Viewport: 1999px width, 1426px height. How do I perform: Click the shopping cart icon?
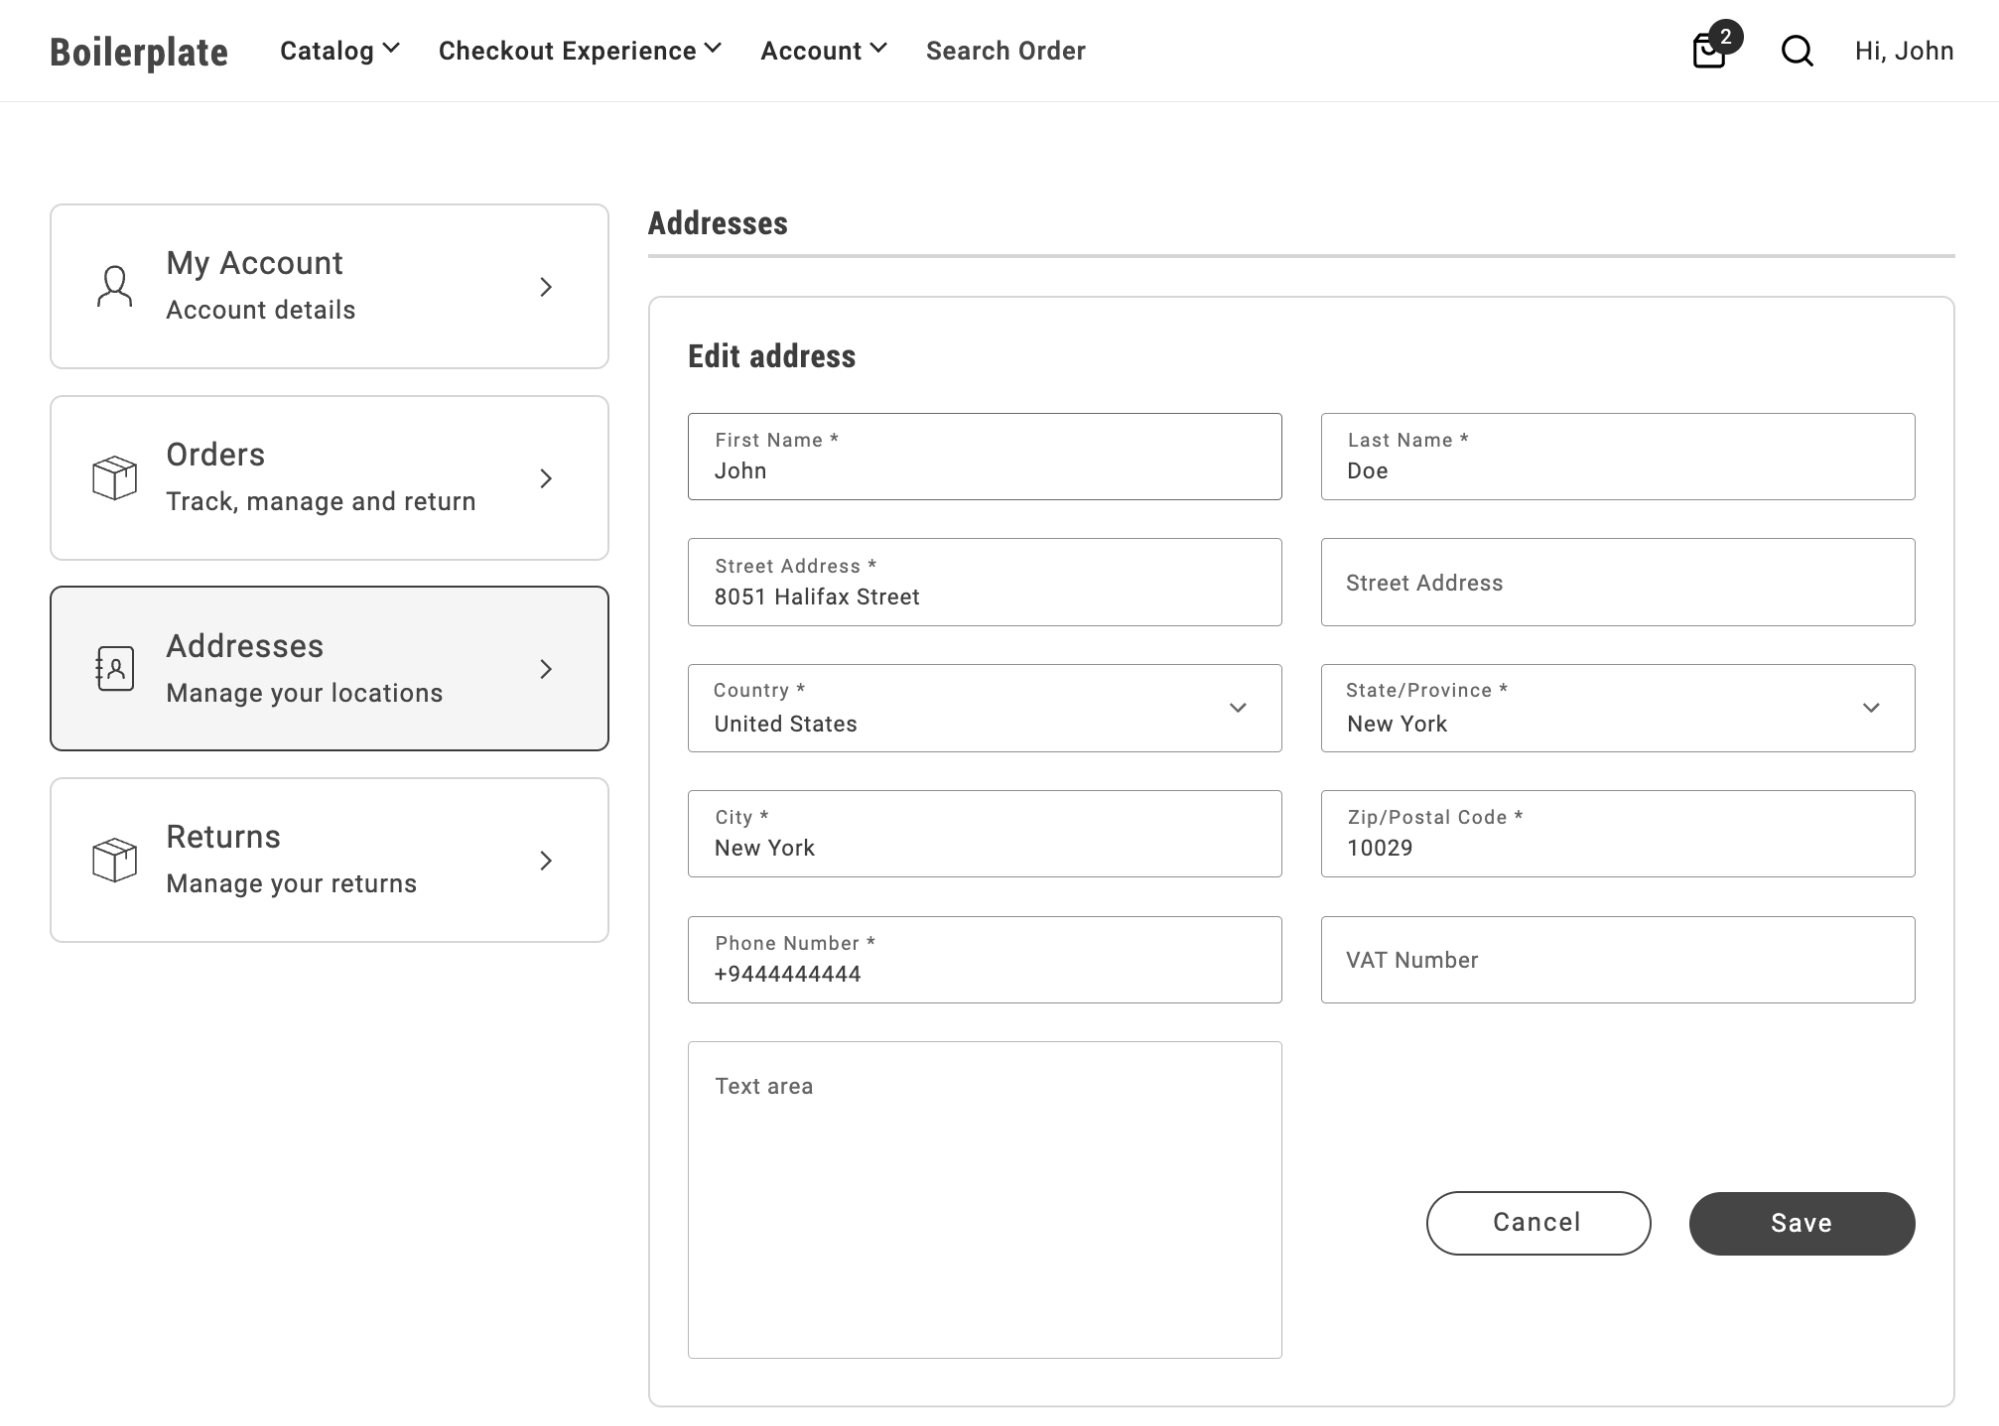(x=1709, y=49)
